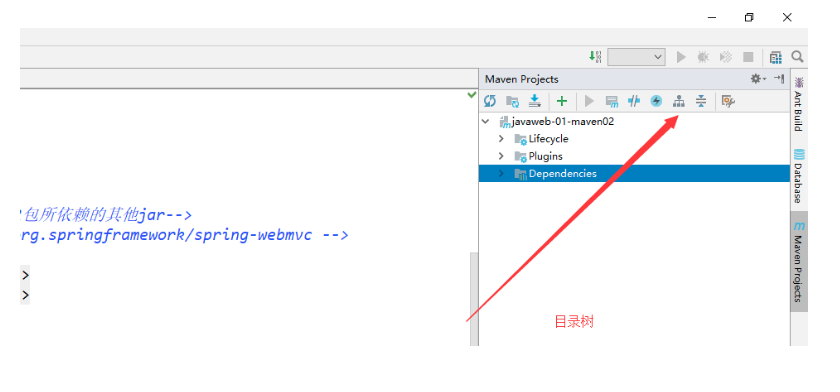Collapse all nodes in Maven tree
This screenshot has height=392, width=840.
click(701, 101)
